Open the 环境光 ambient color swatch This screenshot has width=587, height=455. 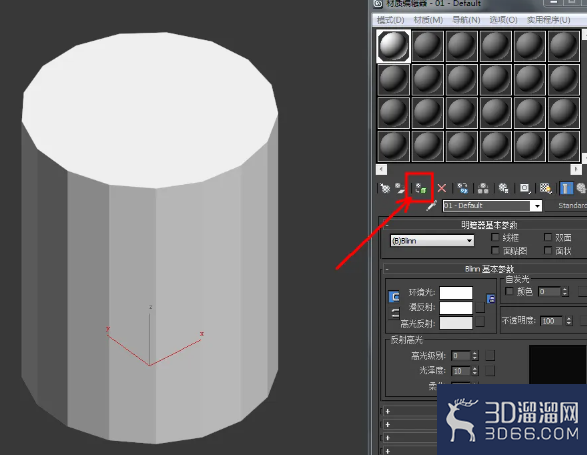456,293
